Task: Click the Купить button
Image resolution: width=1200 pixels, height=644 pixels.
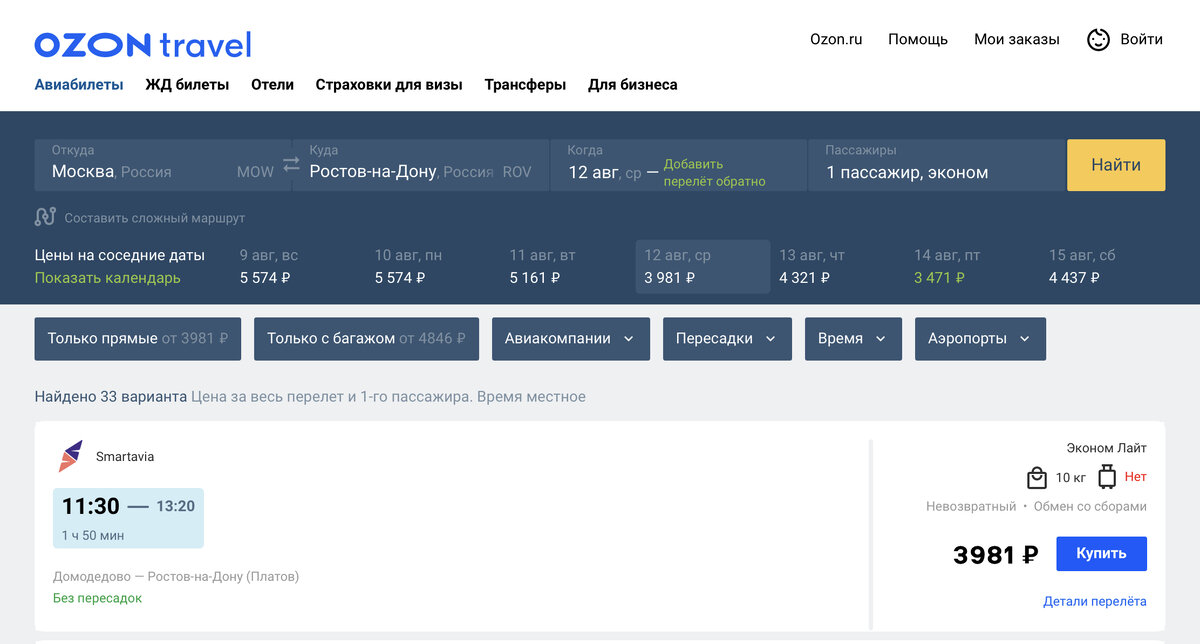Action: coord(1101,554)
